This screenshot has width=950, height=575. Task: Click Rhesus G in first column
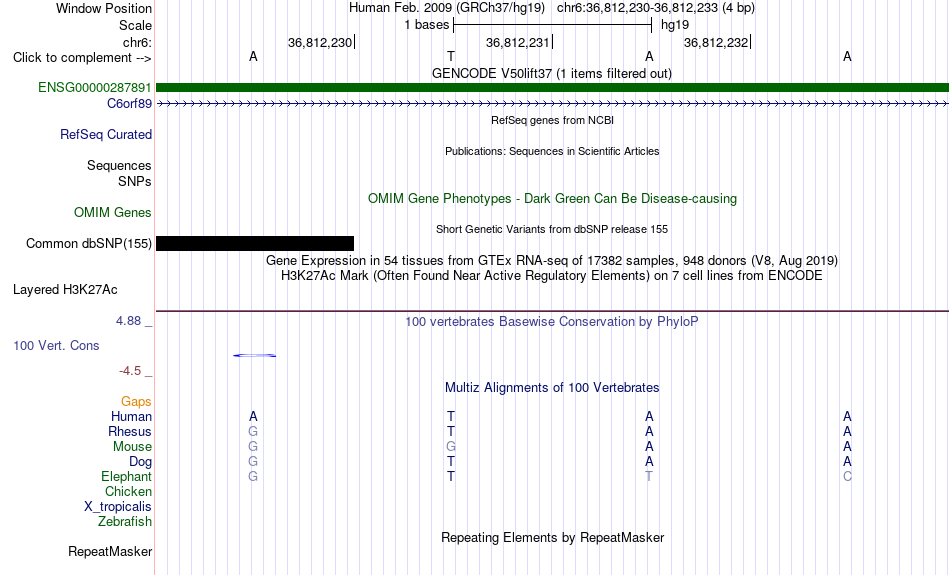253,431
